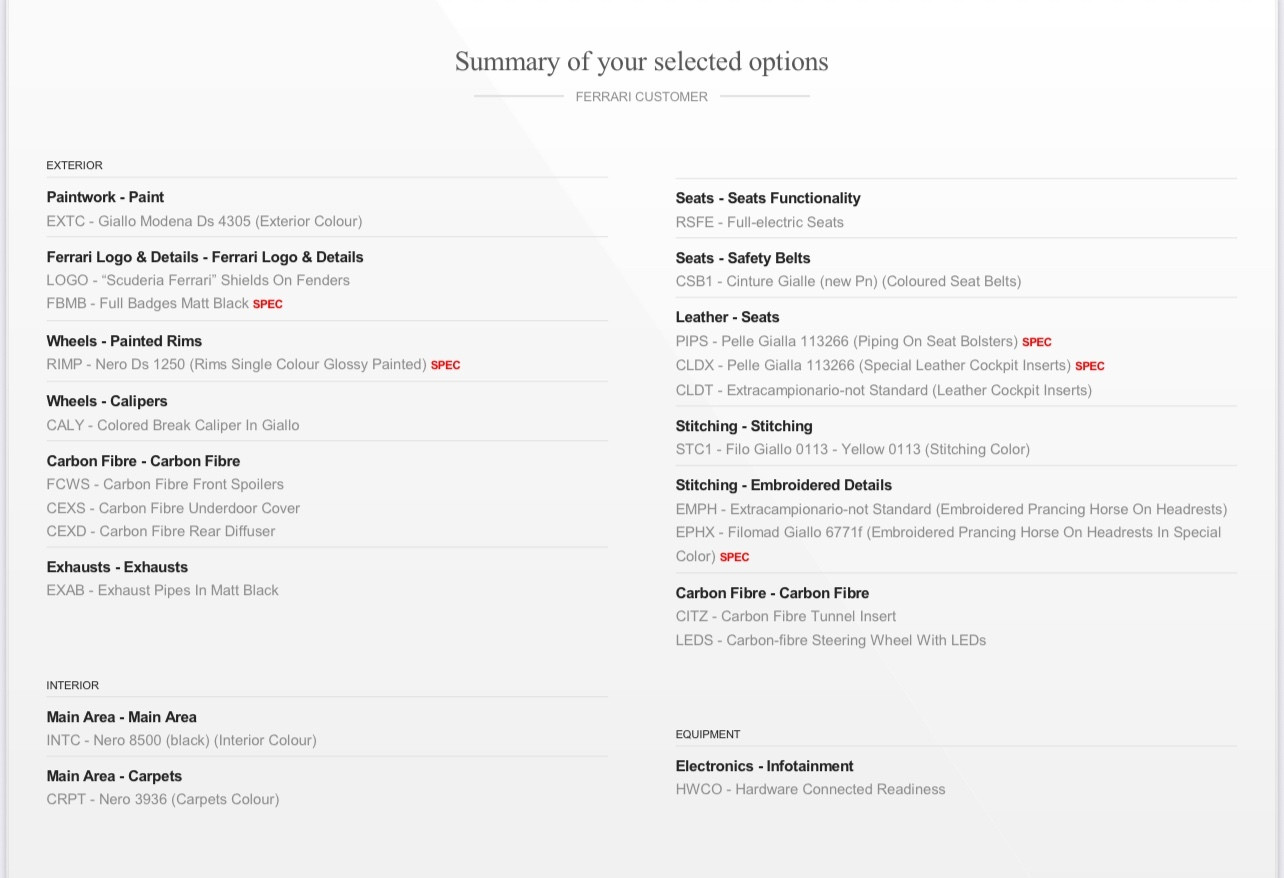Click the EXTC Giallo Modena Ds 4305 option

pos(204,221)
